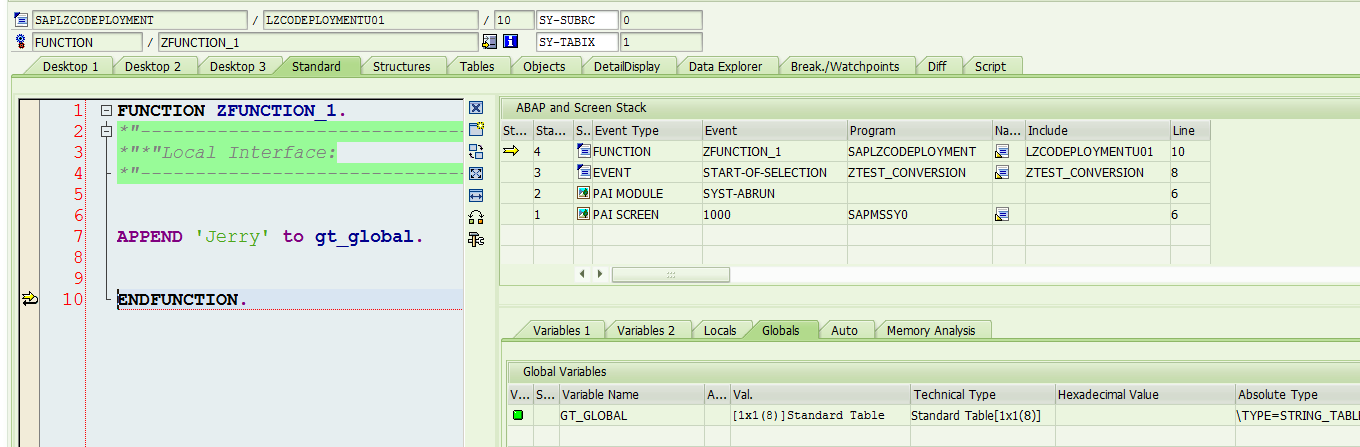Close the source code tool panel

(476, 107)
